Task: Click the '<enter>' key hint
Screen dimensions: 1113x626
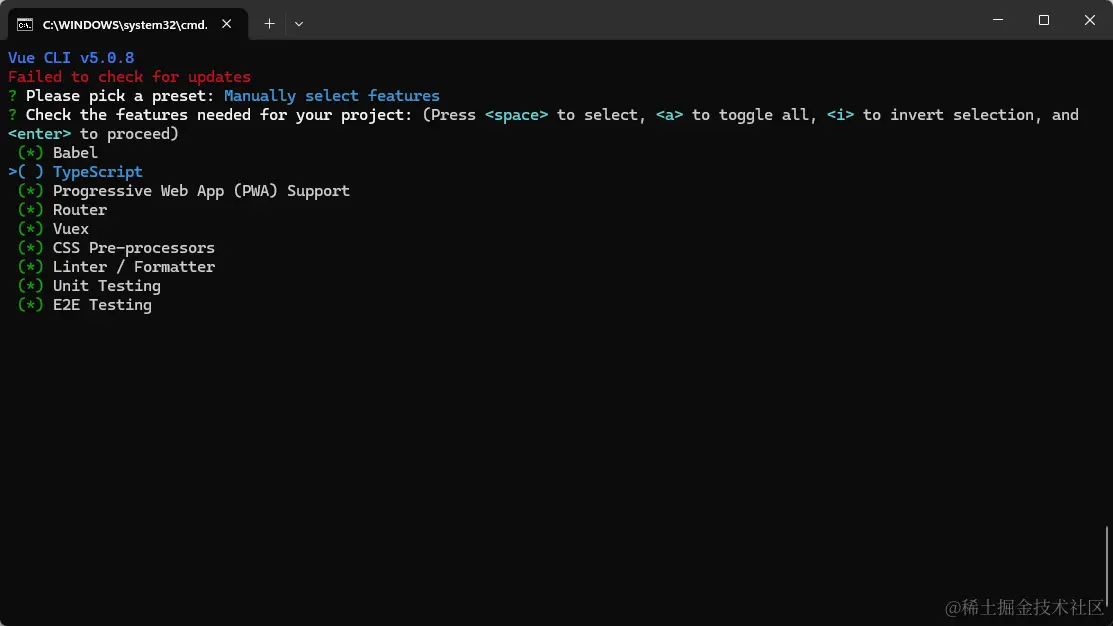Action: click(x=40, y=134)
